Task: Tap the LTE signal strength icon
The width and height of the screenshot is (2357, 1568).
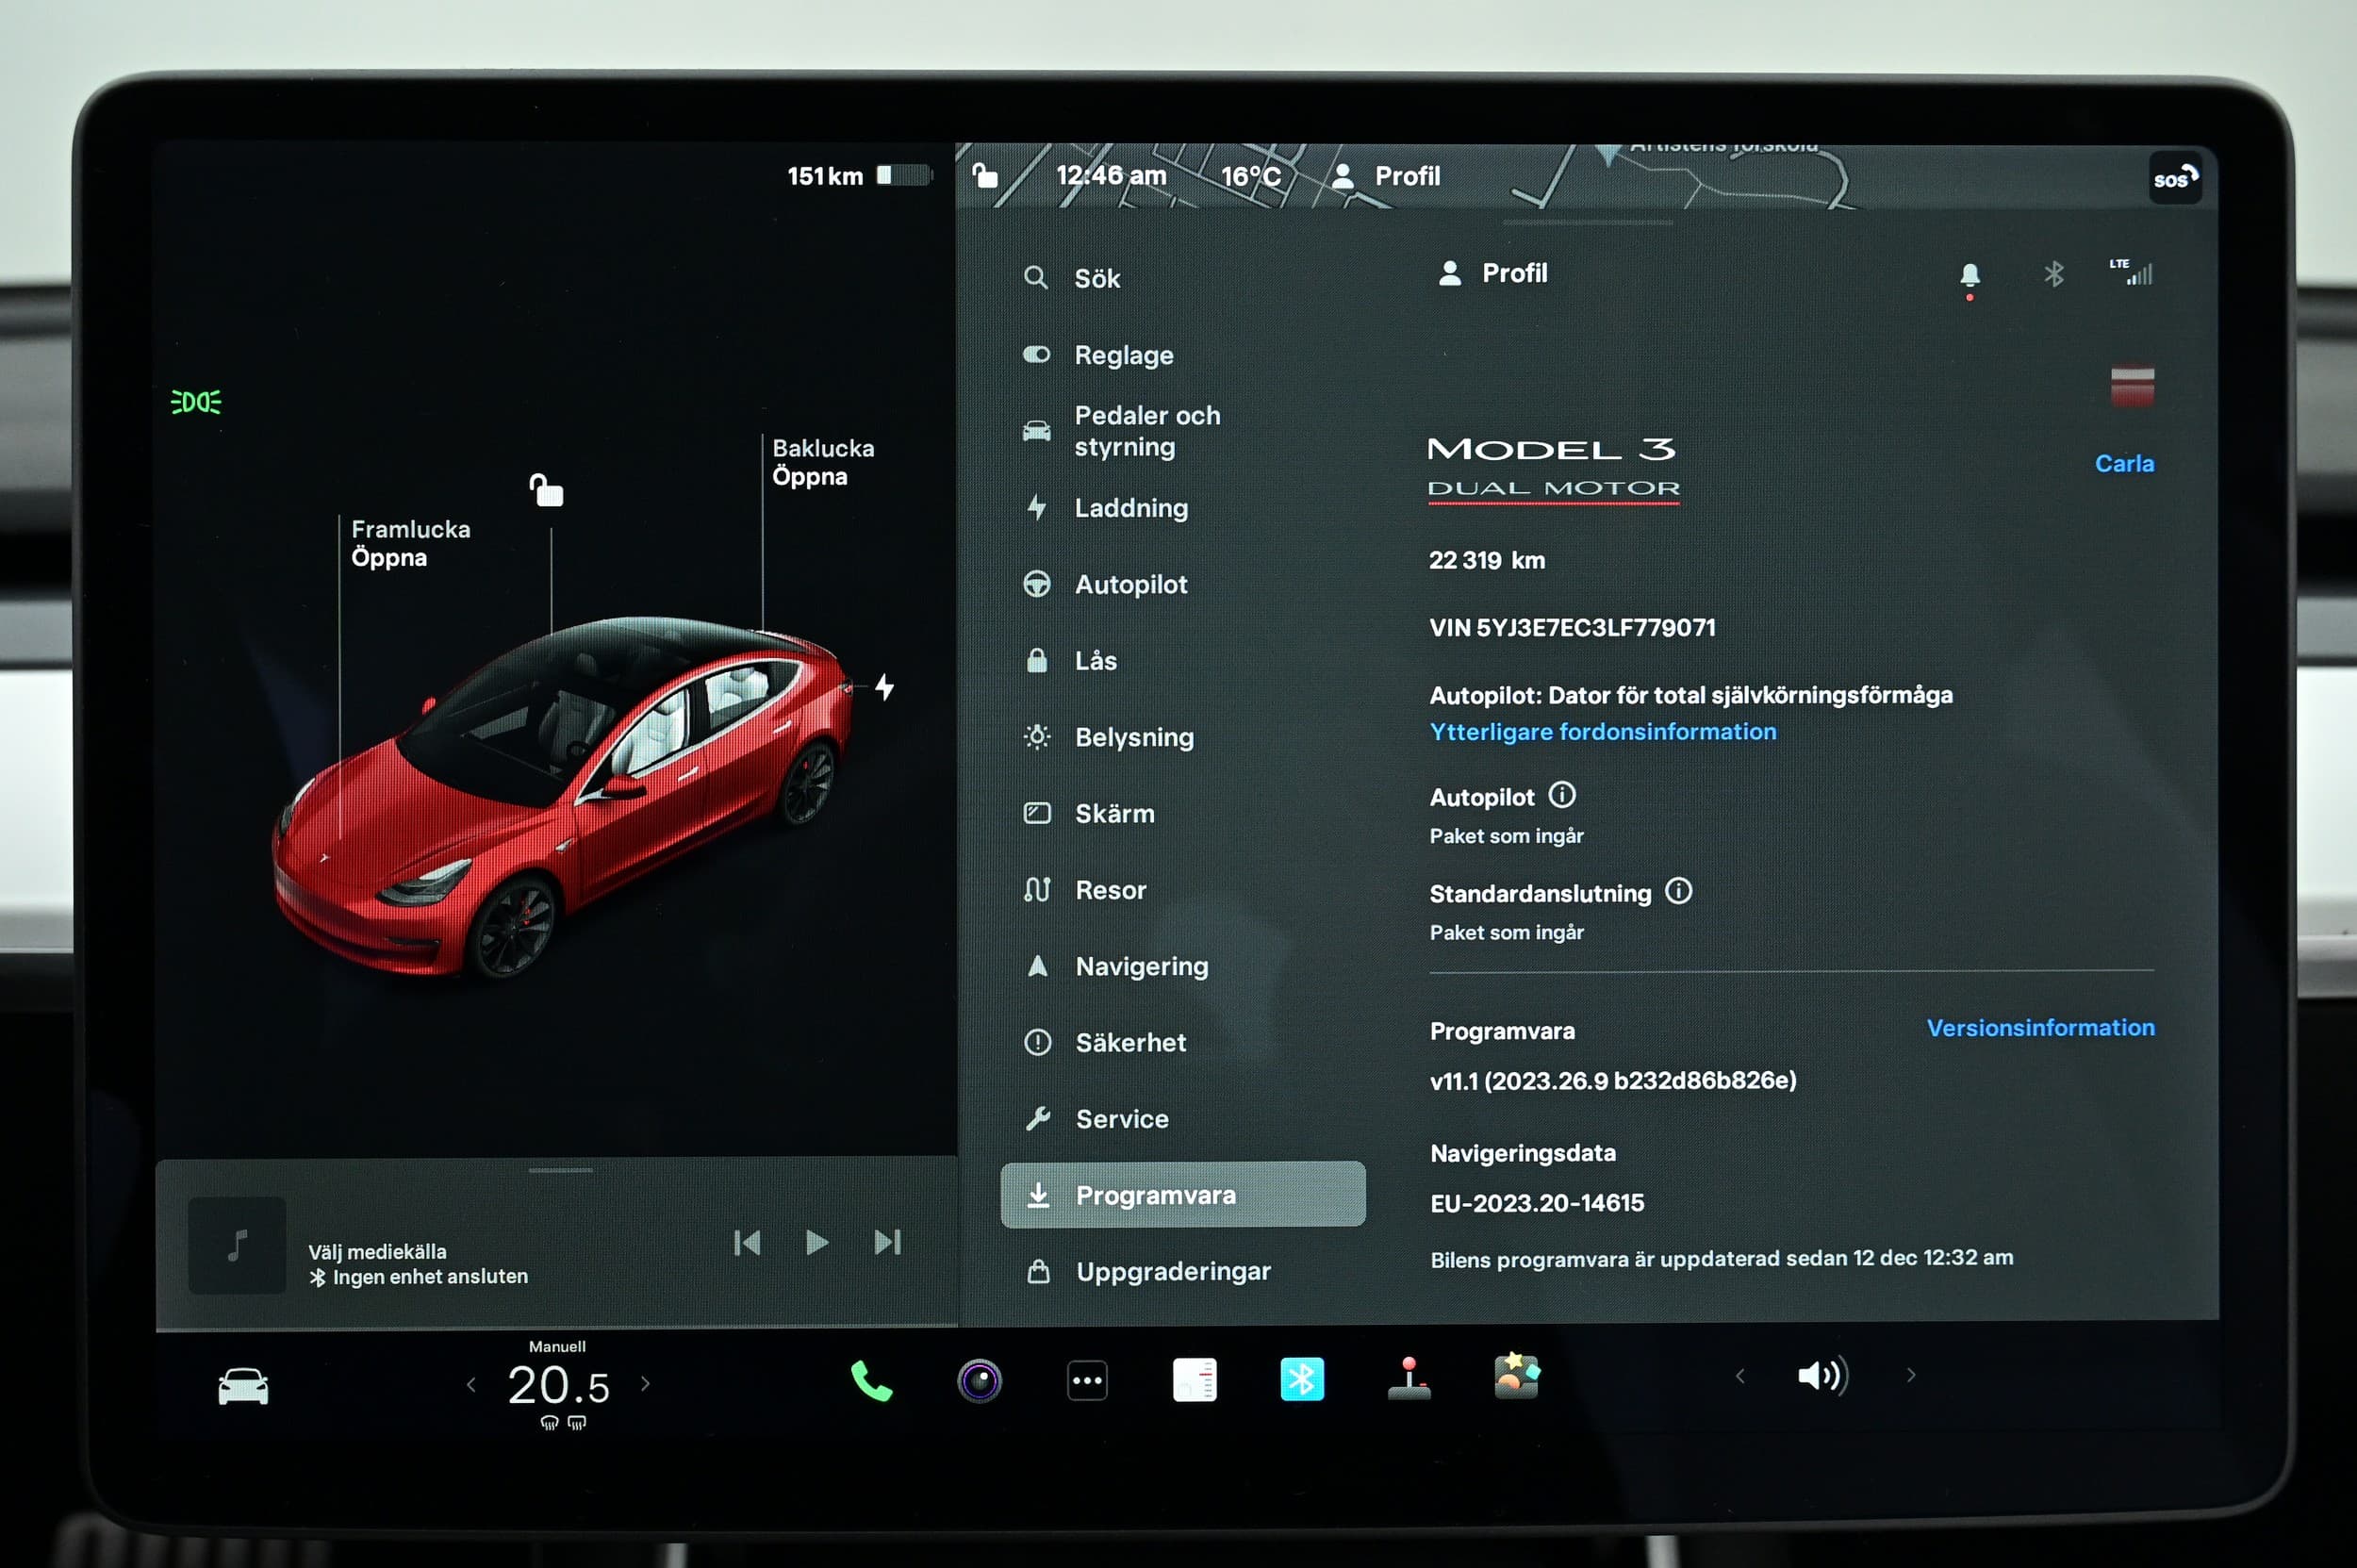Action: (2133, 272)
